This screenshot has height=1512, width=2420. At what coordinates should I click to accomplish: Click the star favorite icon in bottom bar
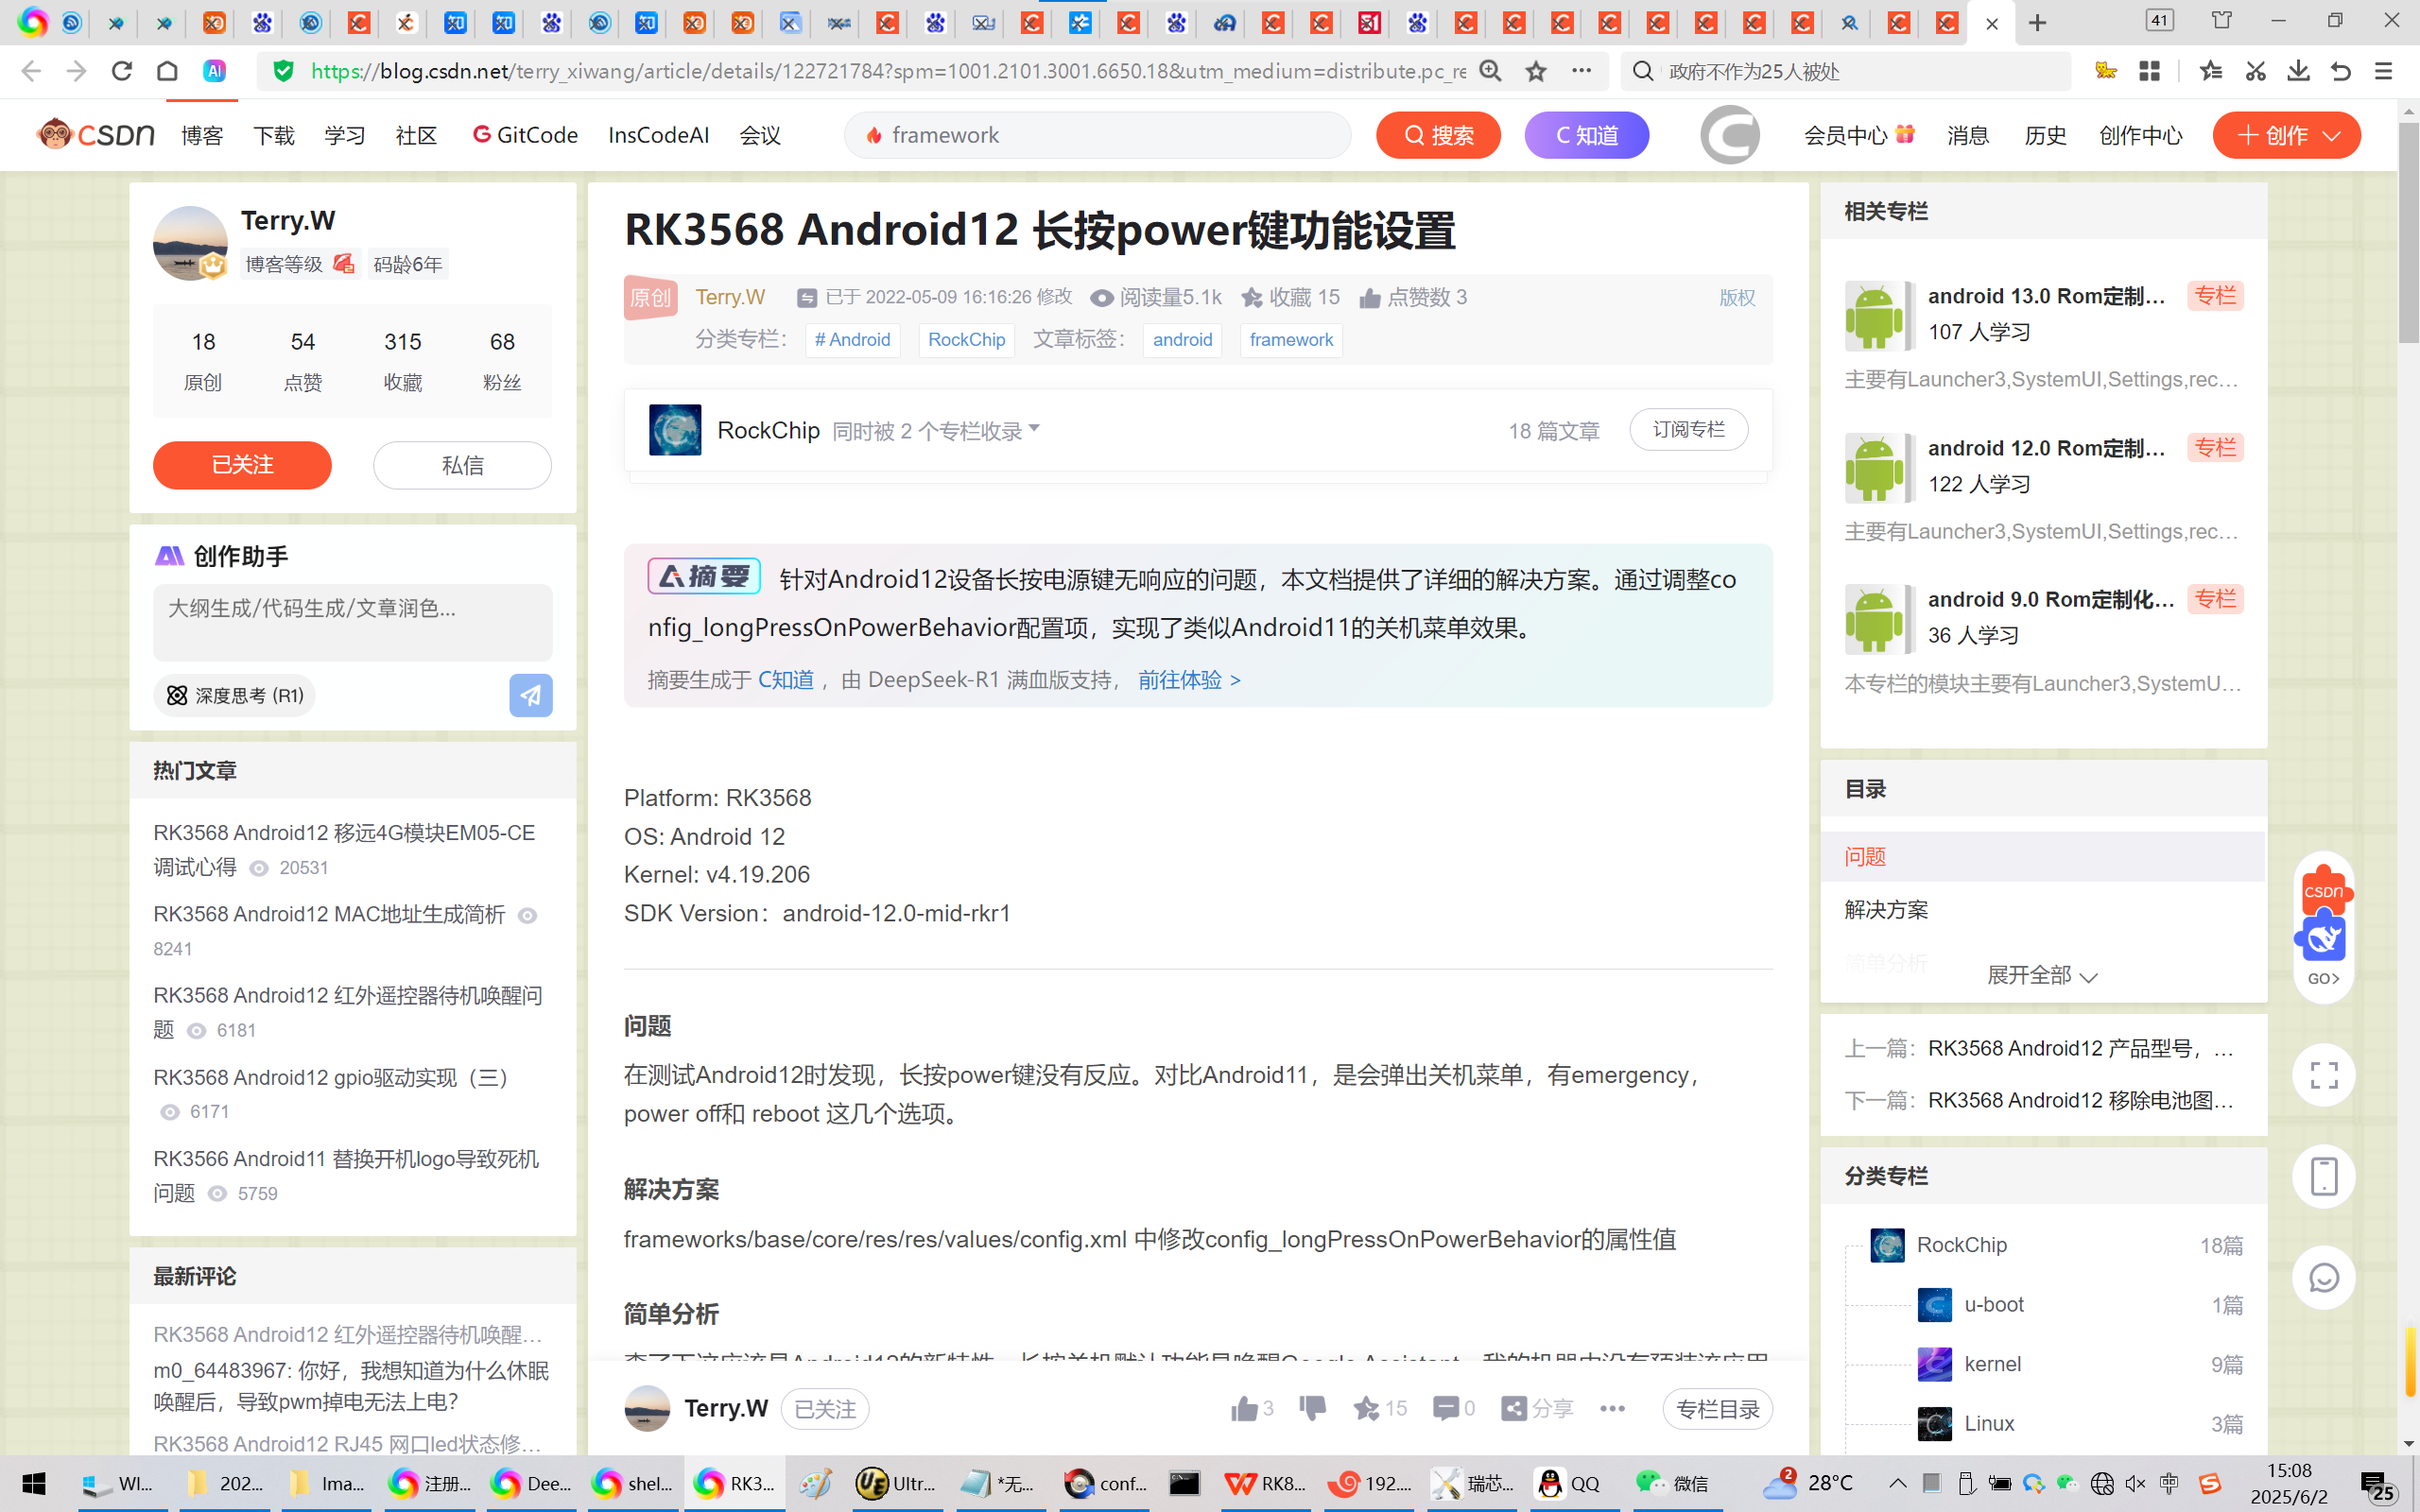[1366, 1408]
